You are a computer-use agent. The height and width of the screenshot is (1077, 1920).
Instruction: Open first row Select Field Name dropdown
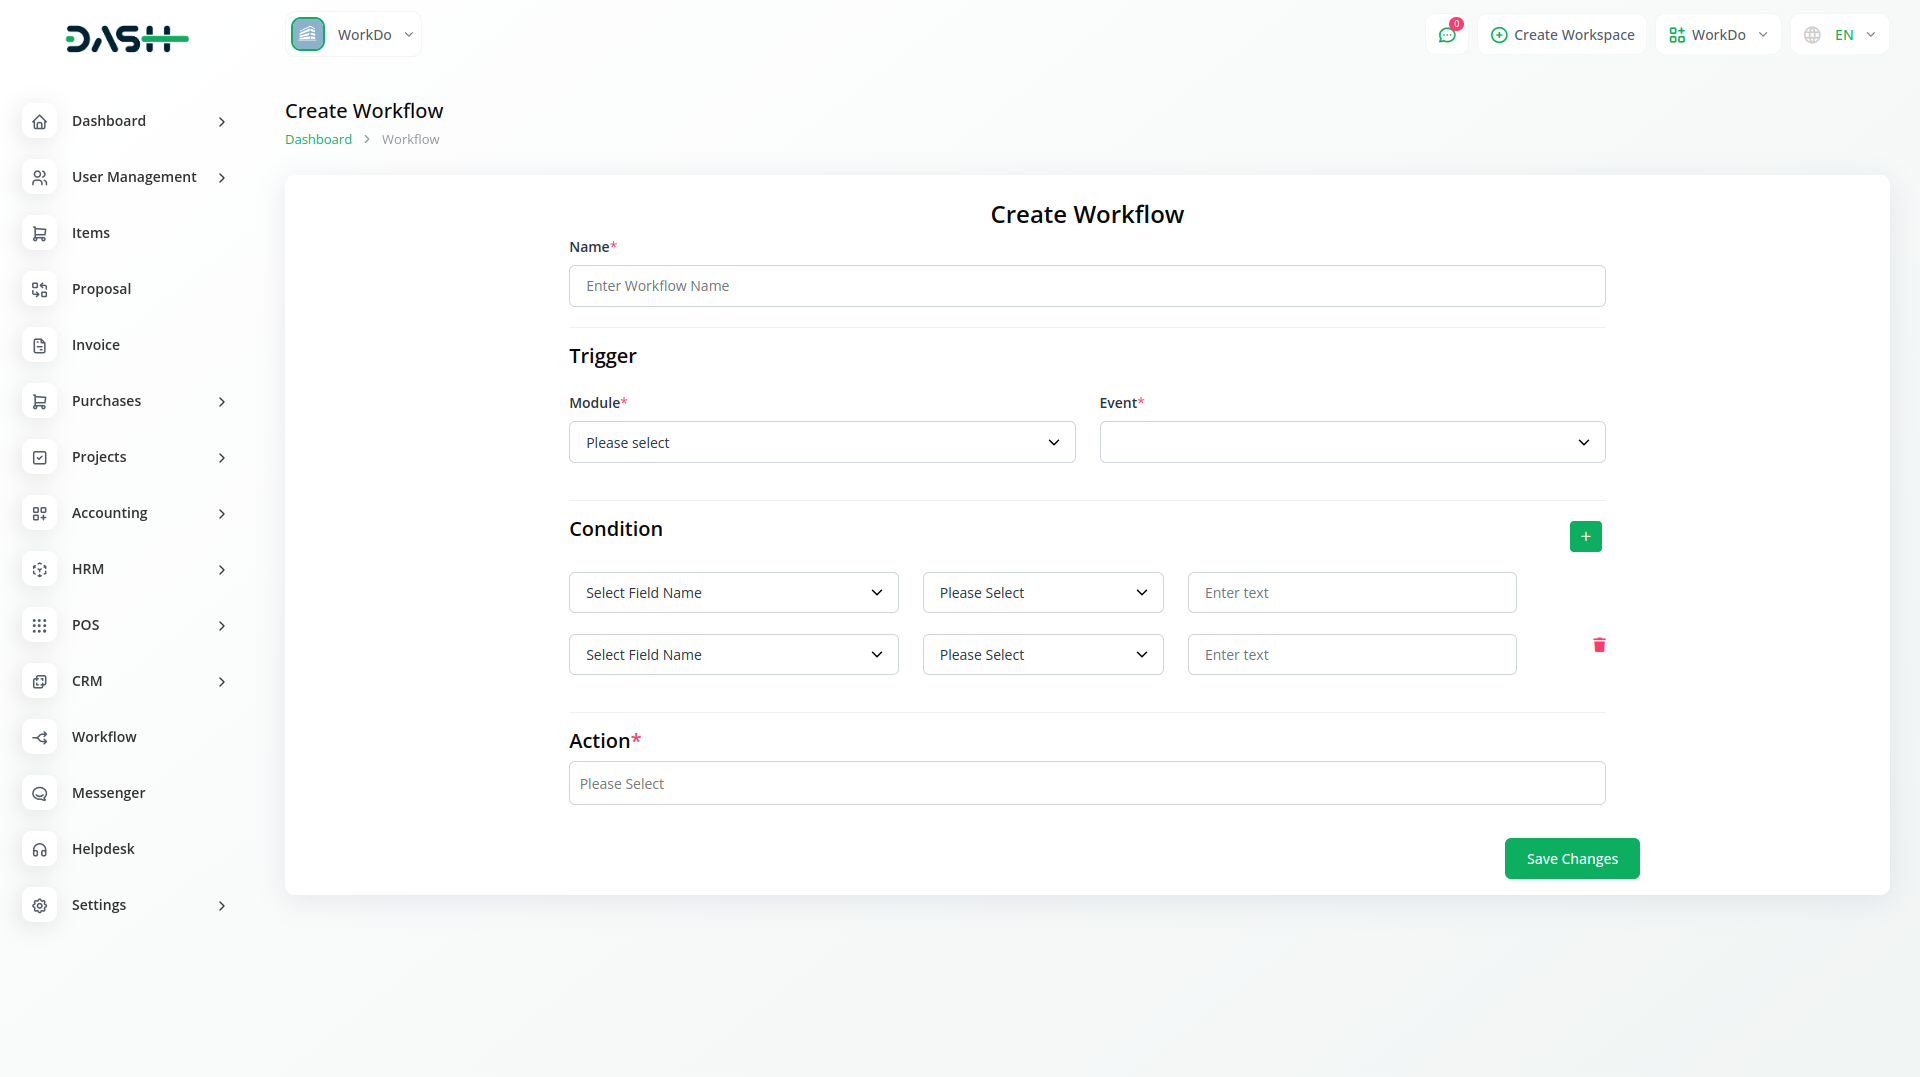pos(733,593)
